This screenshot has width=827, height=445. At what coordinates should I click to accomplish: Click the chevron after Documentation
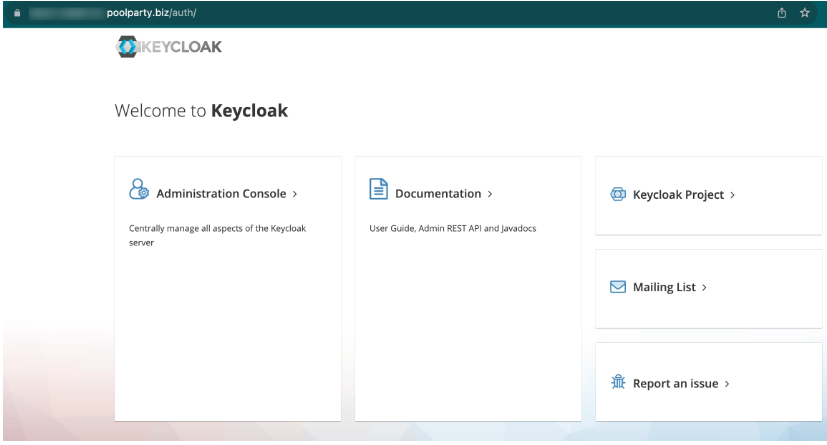[489, 194]
